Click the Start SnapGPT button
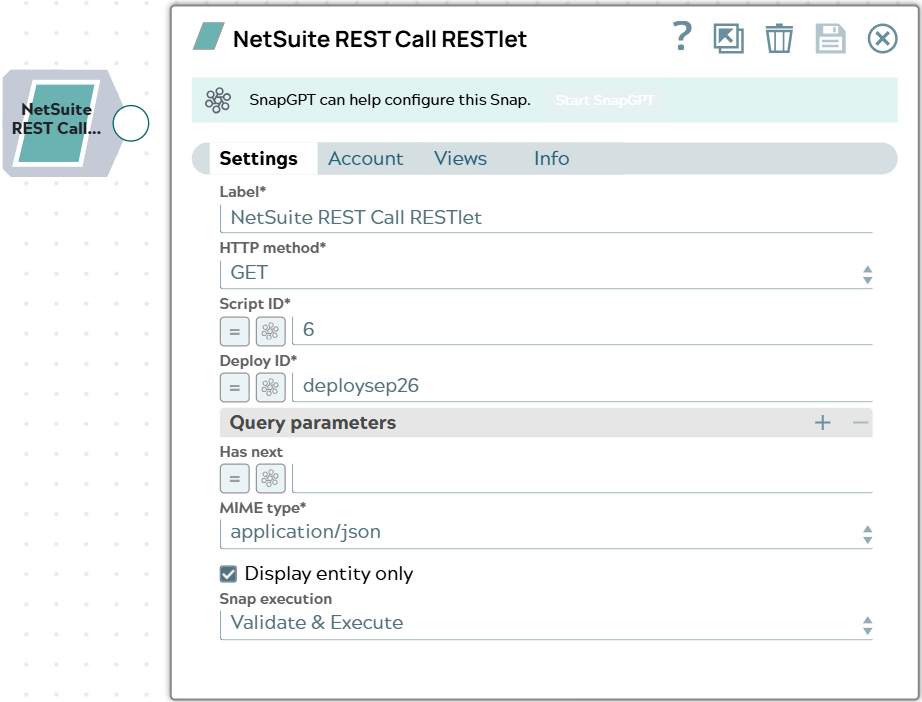Viewport: 922px width, 702px height. pos(605,101)
